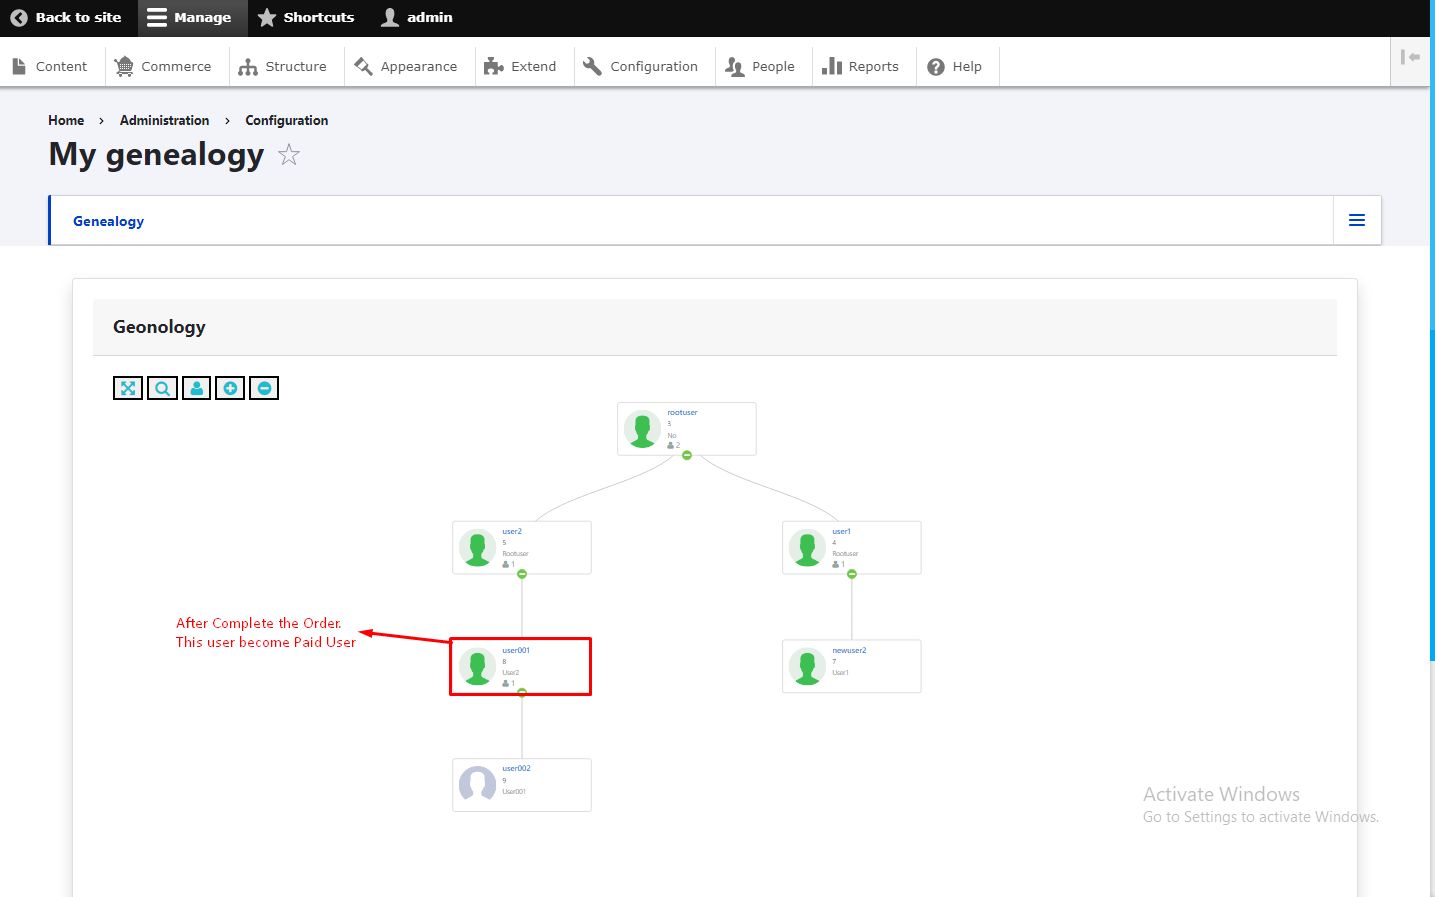Click rootuser's green avatar

[642, 429]
